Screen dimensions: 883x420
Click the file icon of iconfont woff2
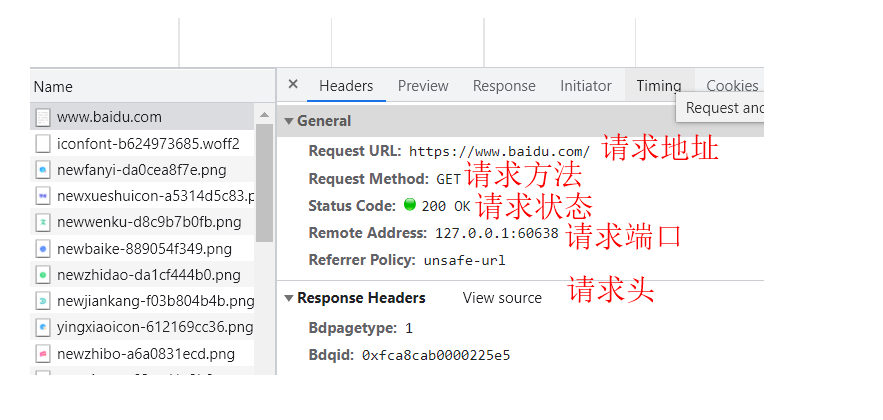43,144
